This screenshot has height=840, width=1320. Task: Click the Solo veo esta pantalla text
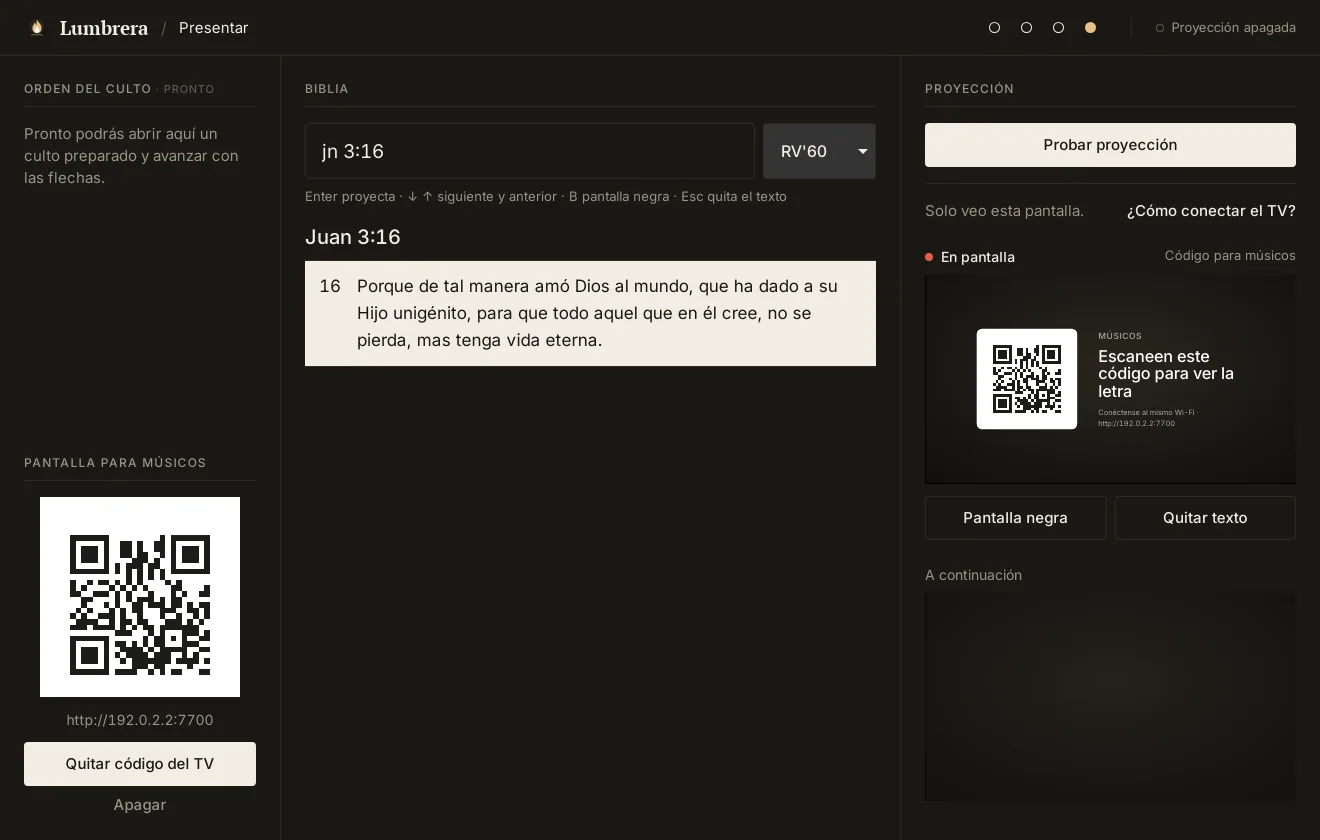(1004, 211)
